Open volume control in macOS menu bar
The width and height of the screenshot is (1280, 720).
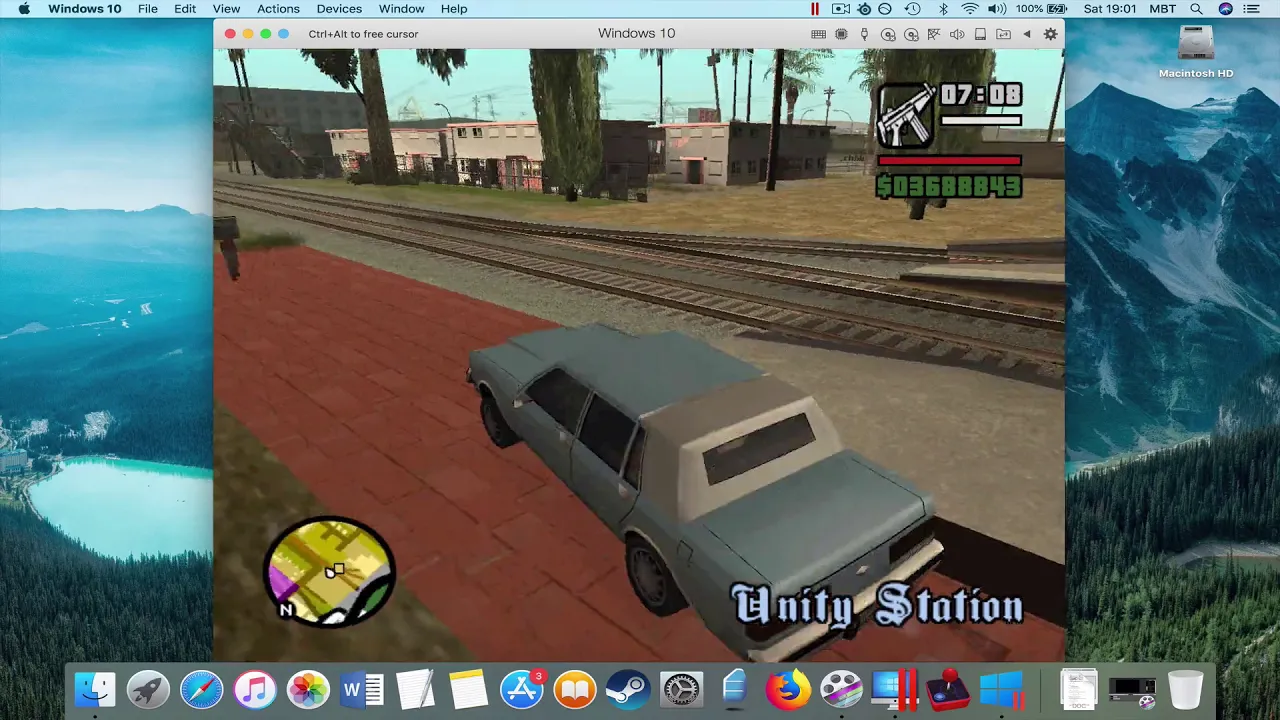997,9
